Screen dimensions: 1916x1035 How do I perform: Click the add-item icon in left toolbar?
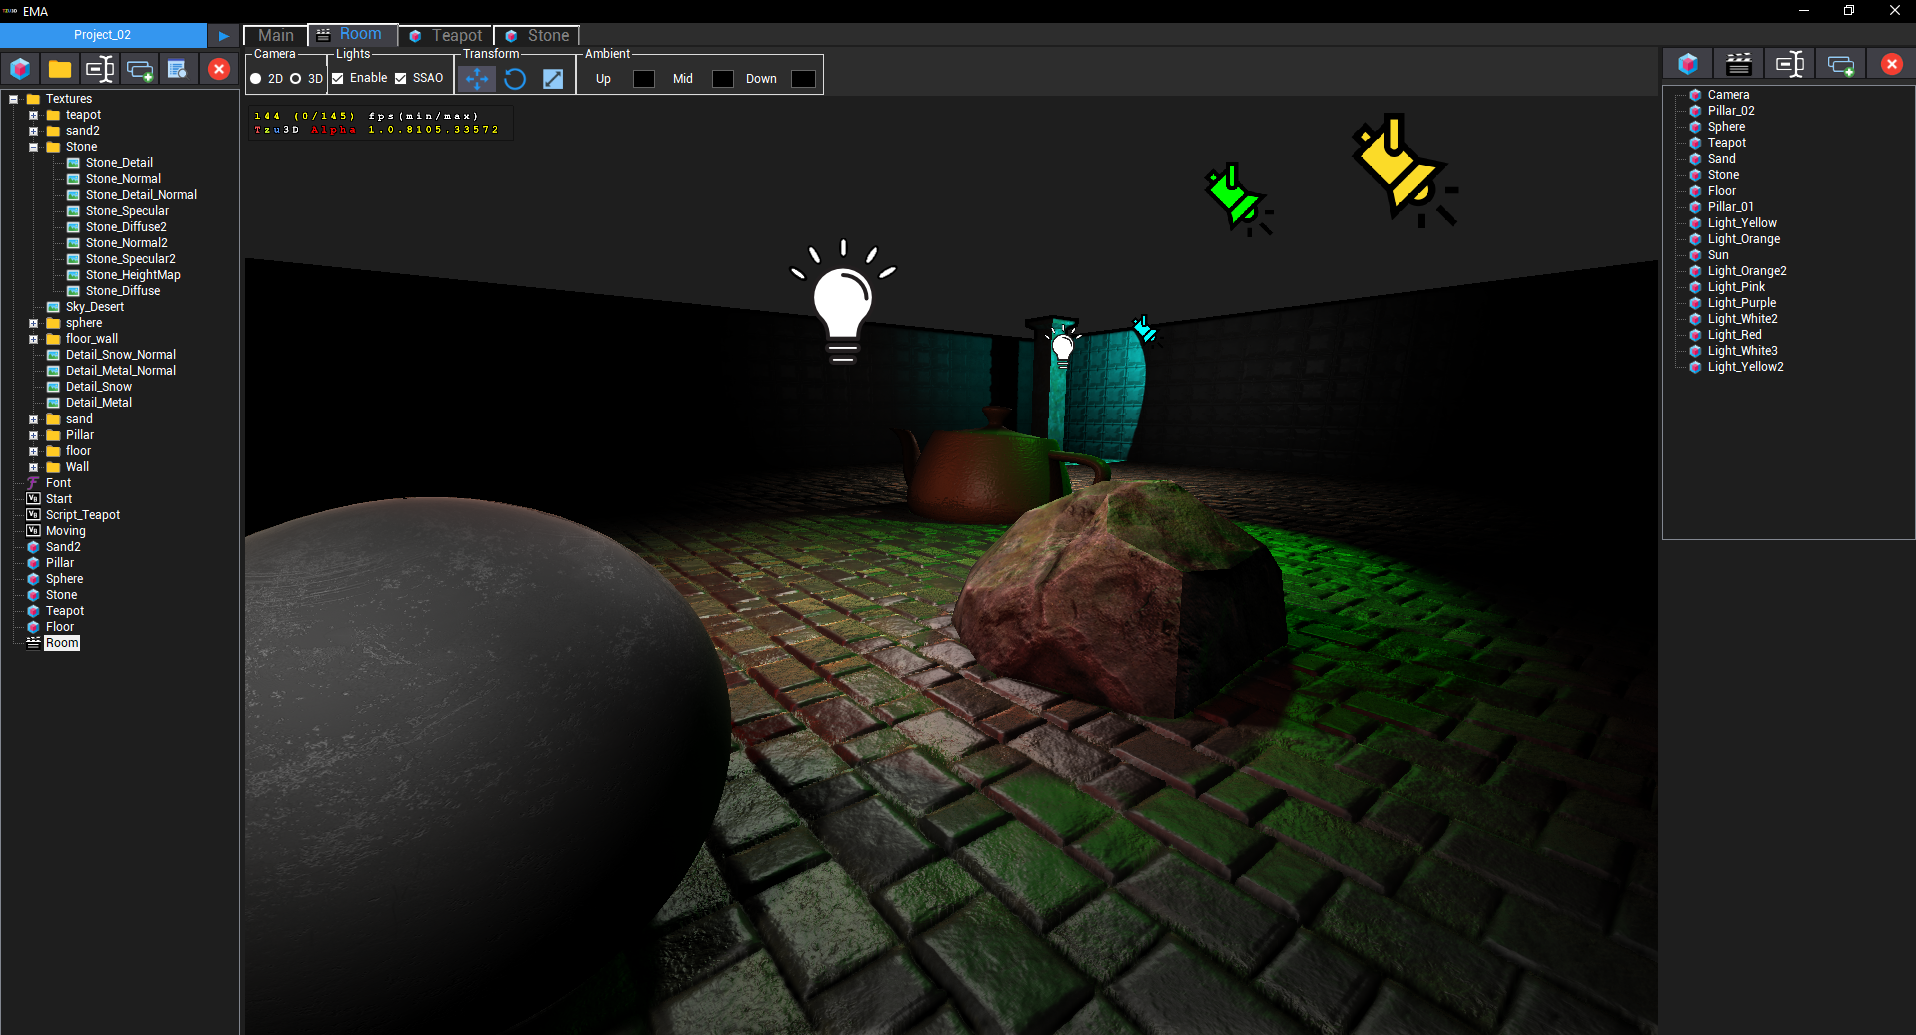click(x=139, y=69)
